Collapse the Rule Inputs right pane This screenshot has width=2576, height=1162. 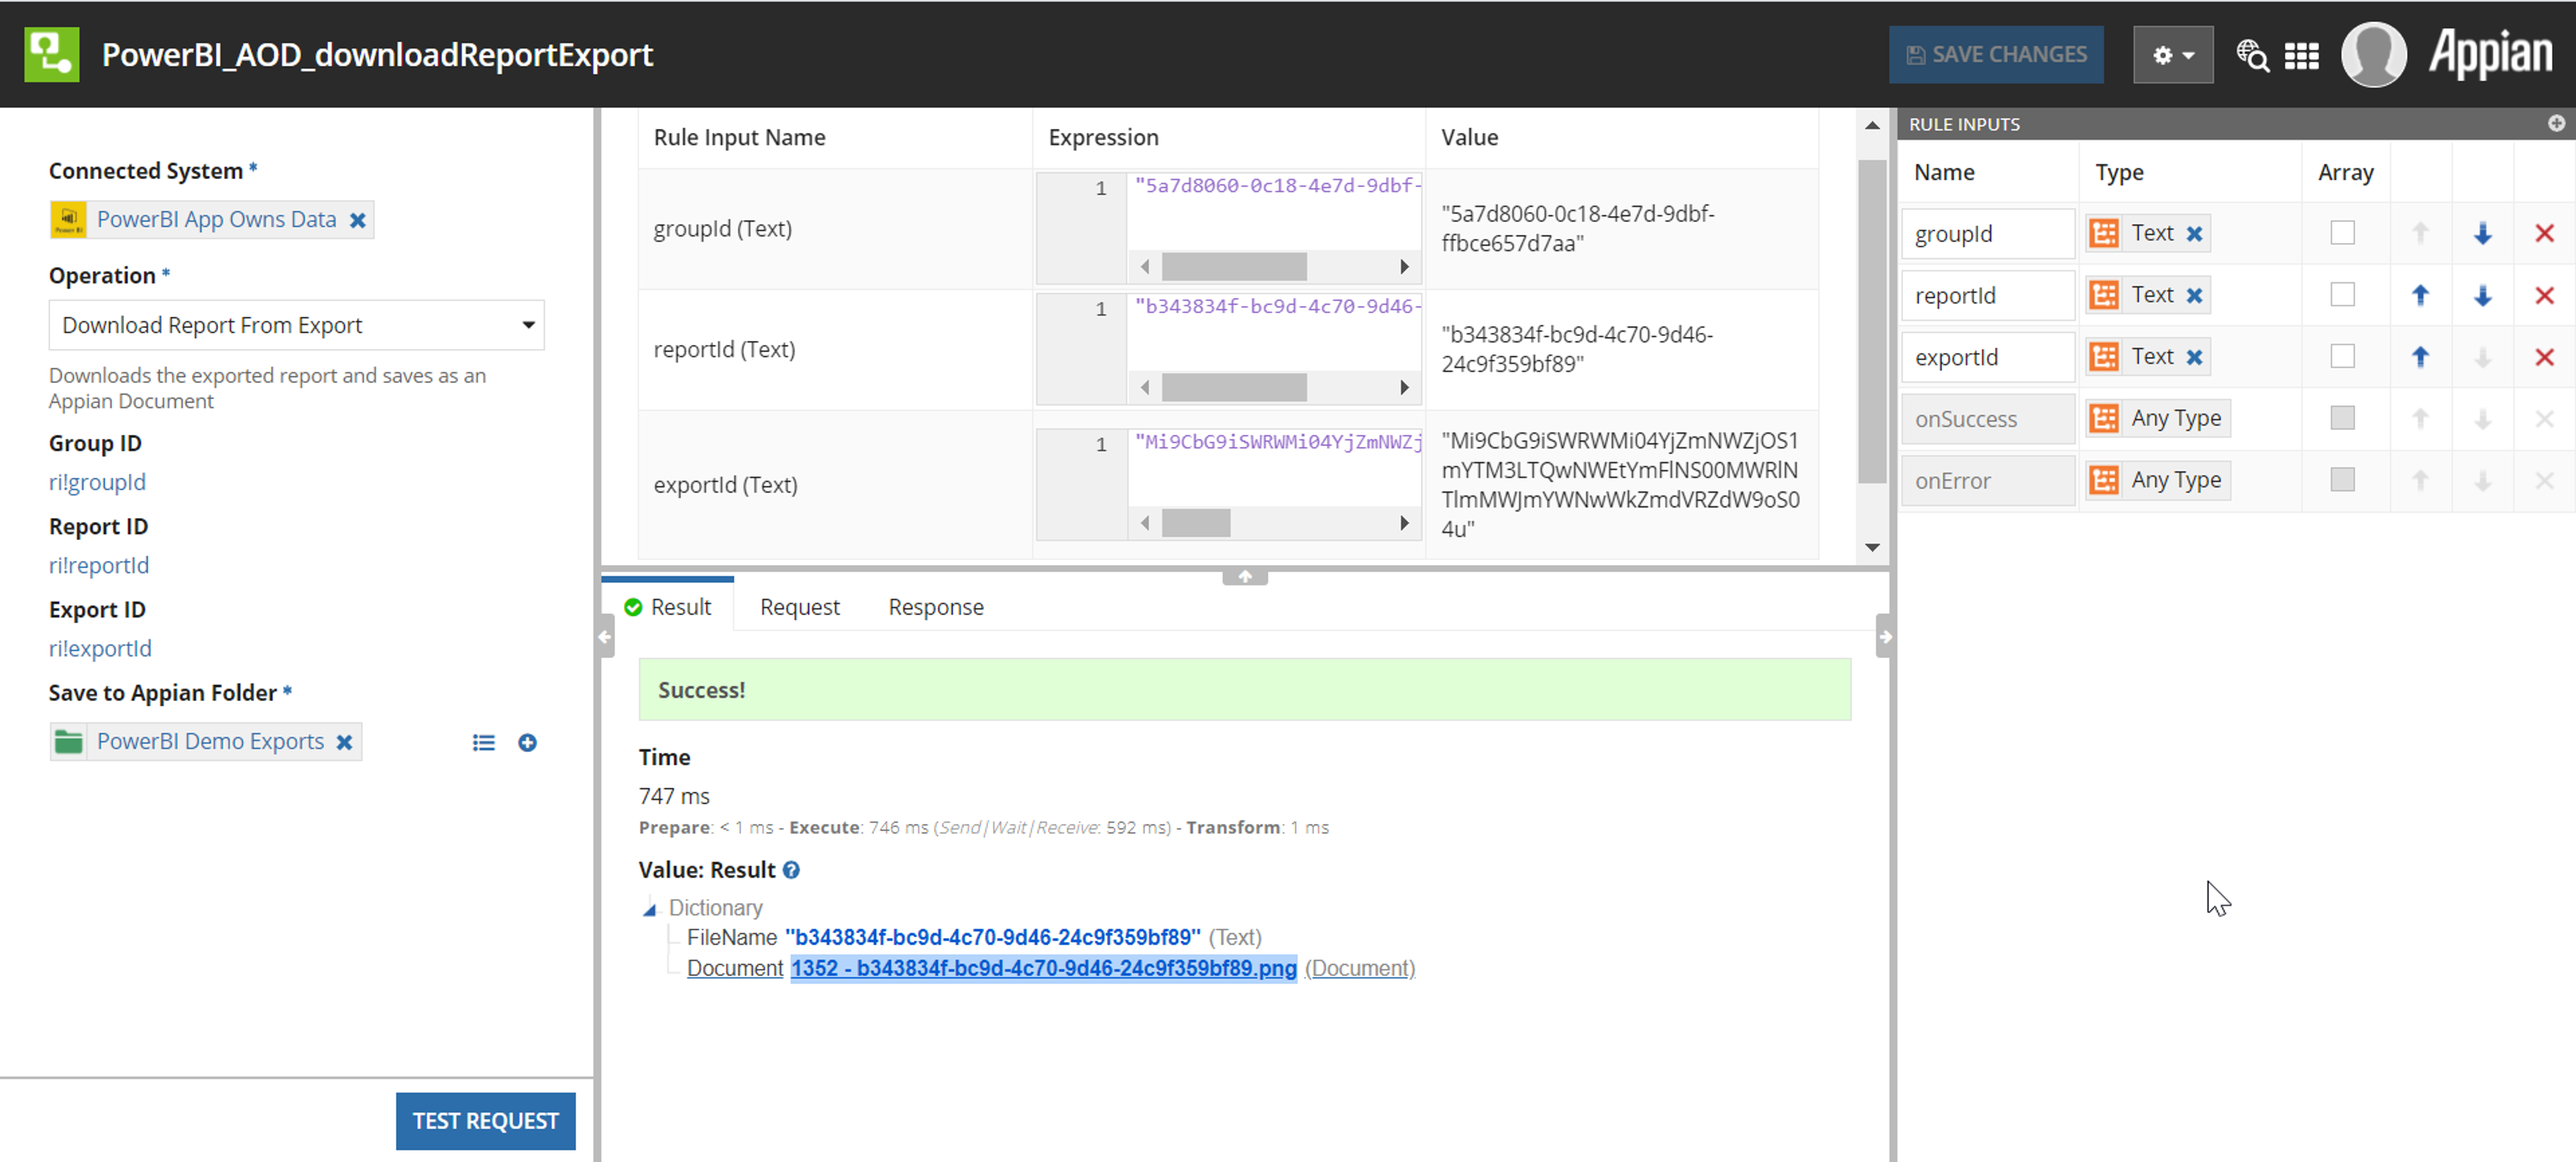tap(1884, 636)
